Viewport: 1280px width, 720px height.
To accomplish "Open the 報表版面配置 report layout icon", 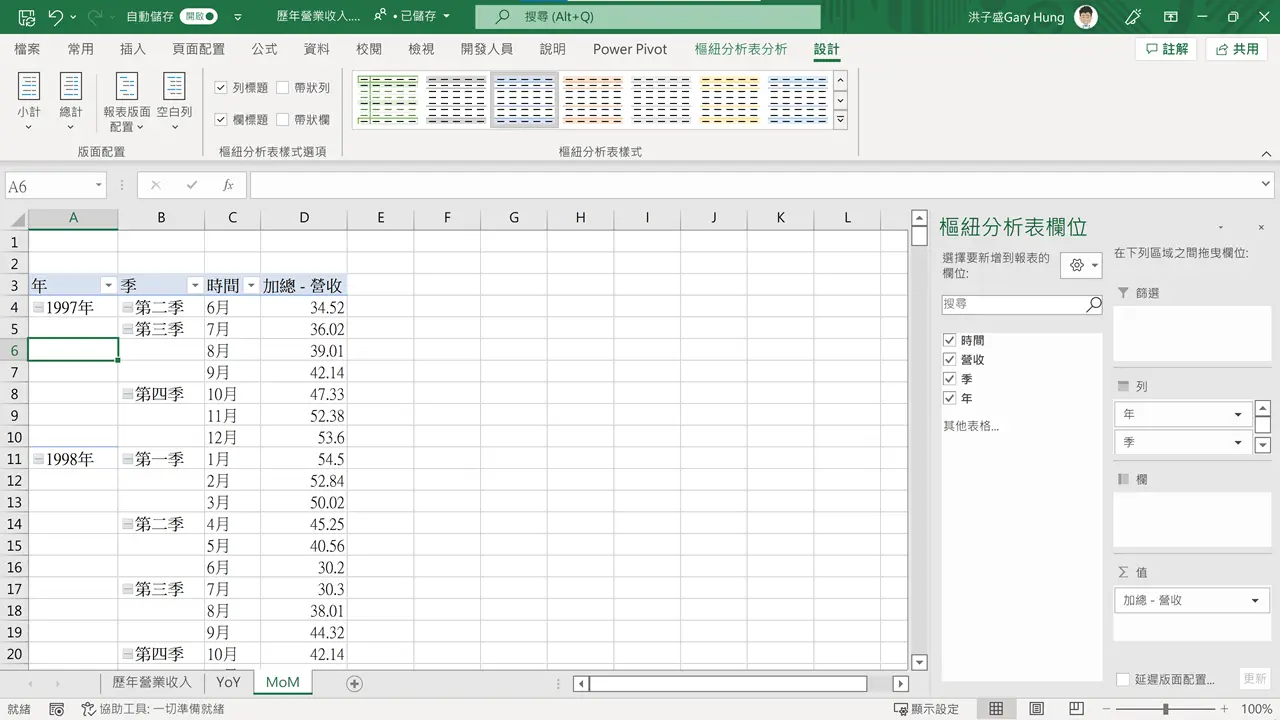I will 127,100.
